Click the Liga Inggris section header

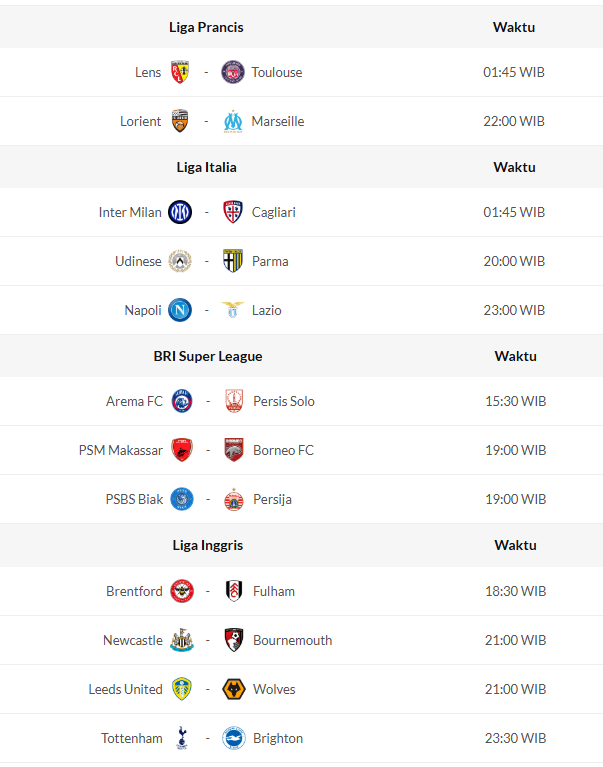pyautogui.click(x=208, y=545)
